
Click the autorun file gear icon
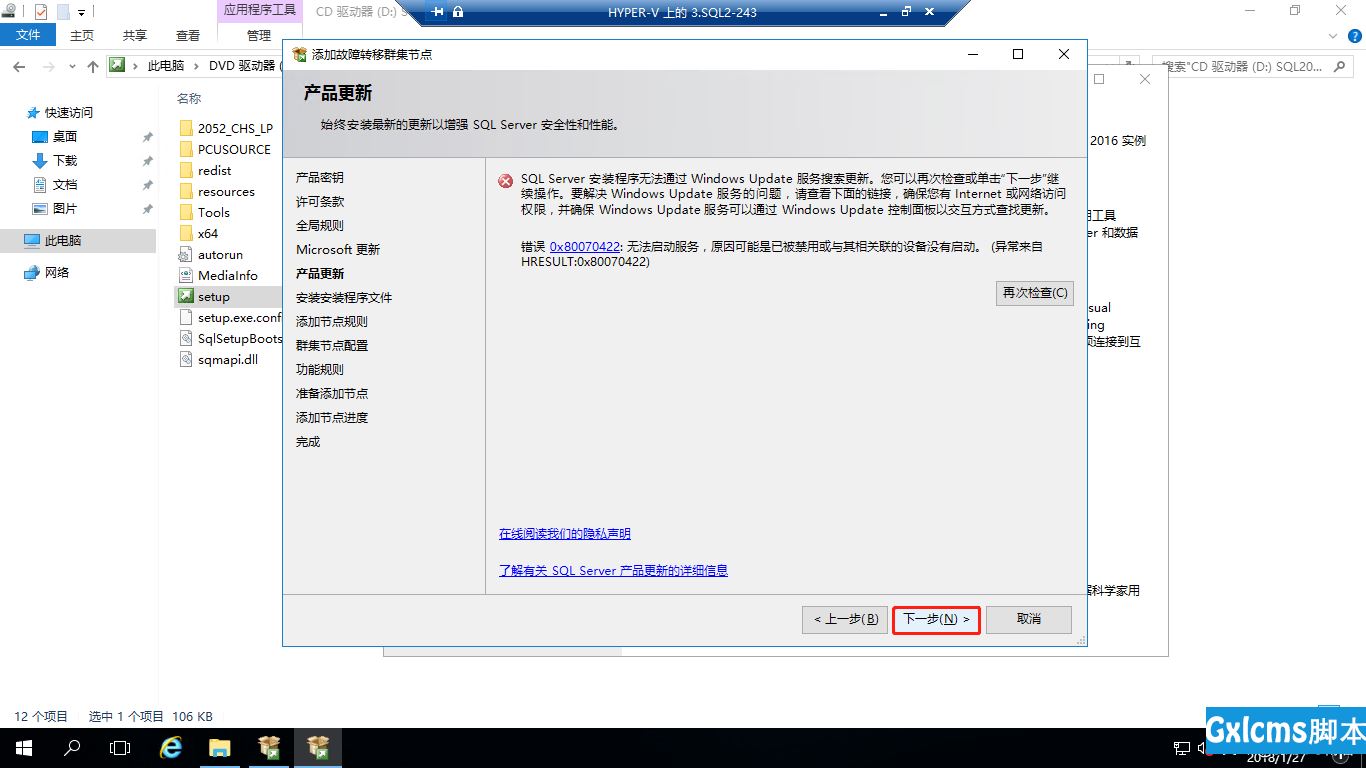pyautogui.click(x=185, y=254)
